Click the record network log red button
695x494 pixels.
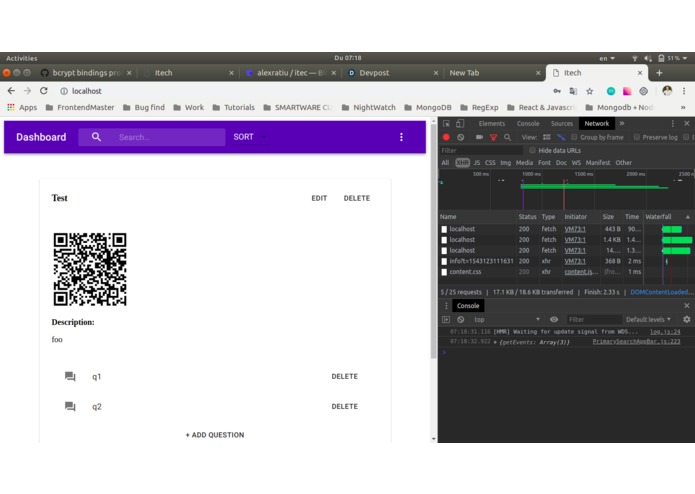[x=446, y=137]
